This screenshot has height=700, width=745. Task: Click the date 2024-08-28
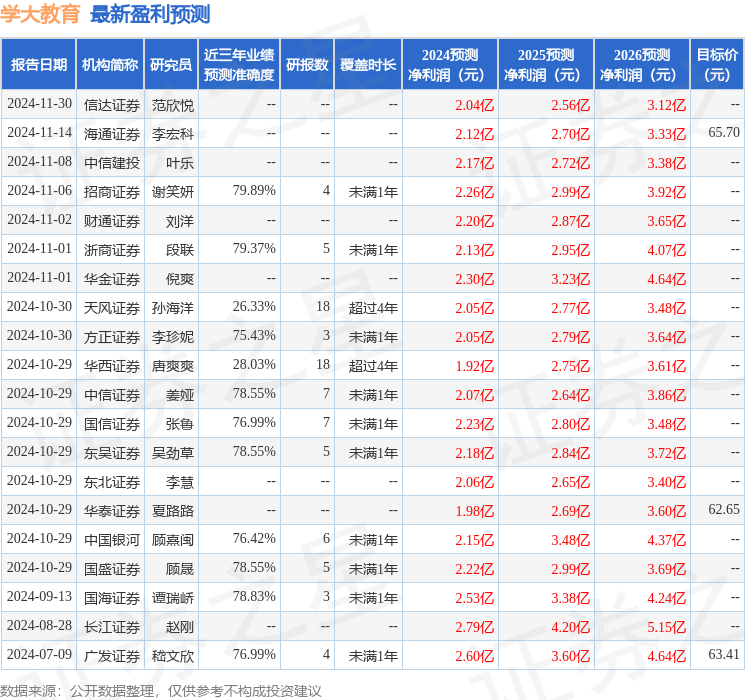pyautogui.click(x=39, y=625)
